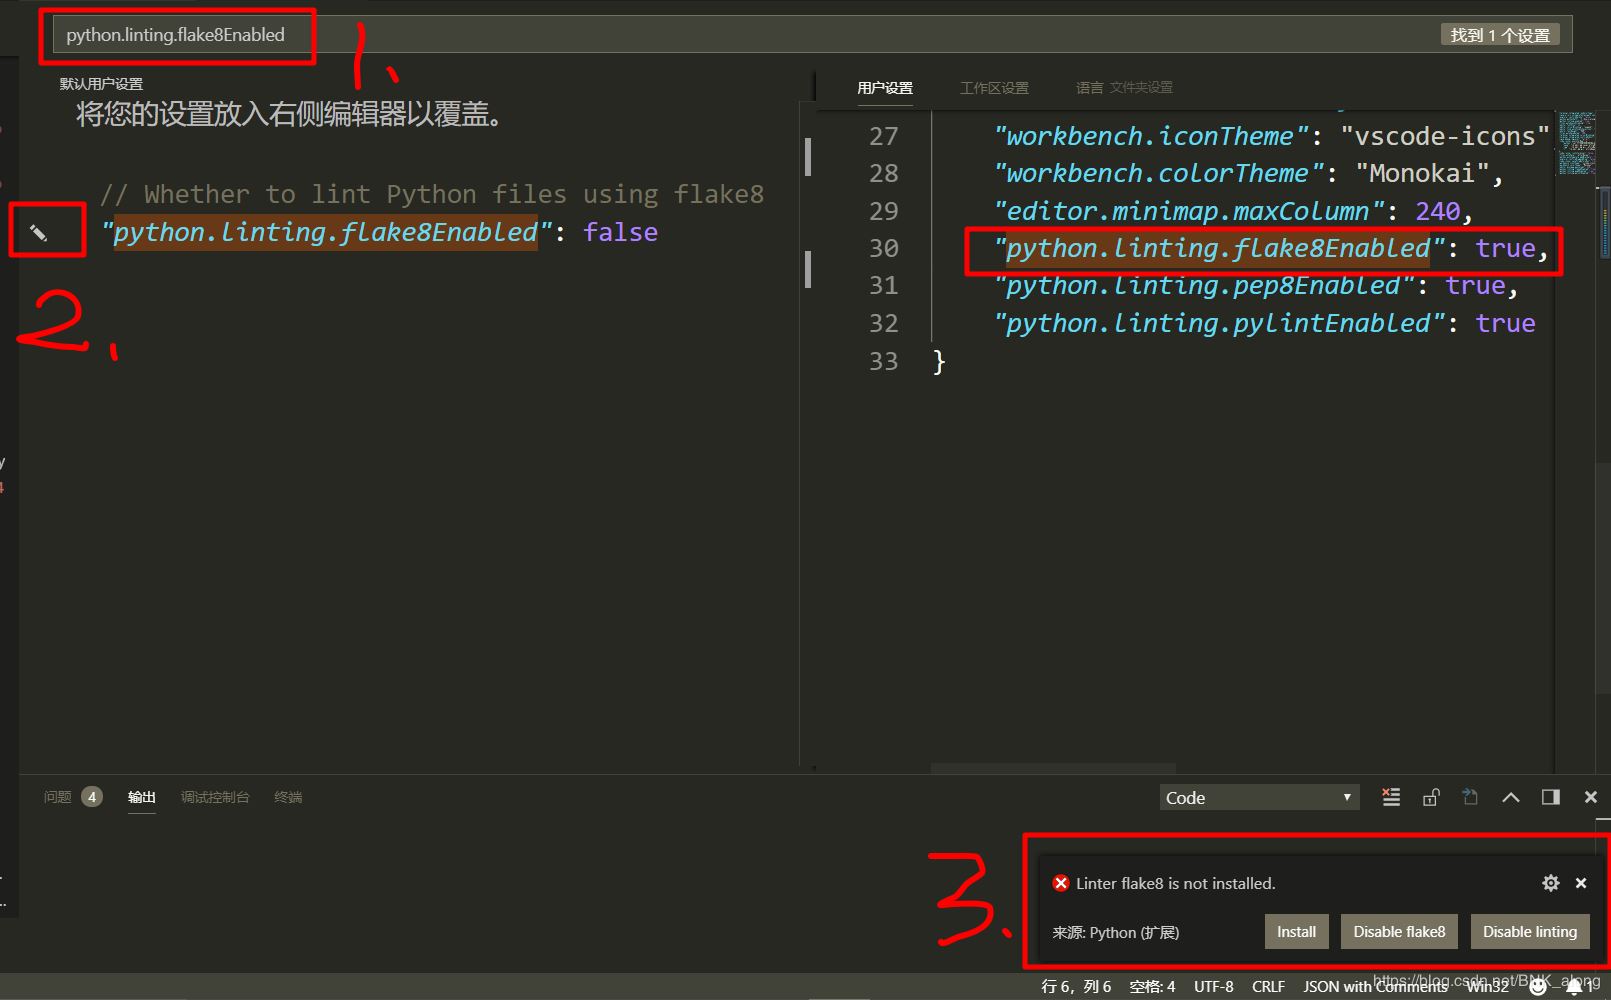Image resolution: width=1611 pixels, height=1000 pixels.
Task: Click the editor minimap preview
Action: 1577,143
